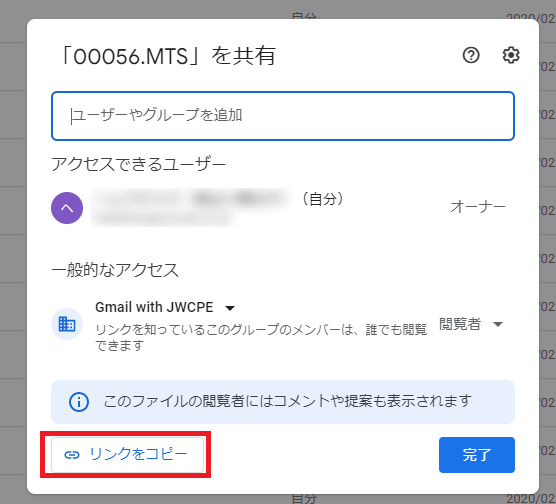Open the help question mark icon
The height and width of the screenshot is (504, 556).
[x=471, y=55]
